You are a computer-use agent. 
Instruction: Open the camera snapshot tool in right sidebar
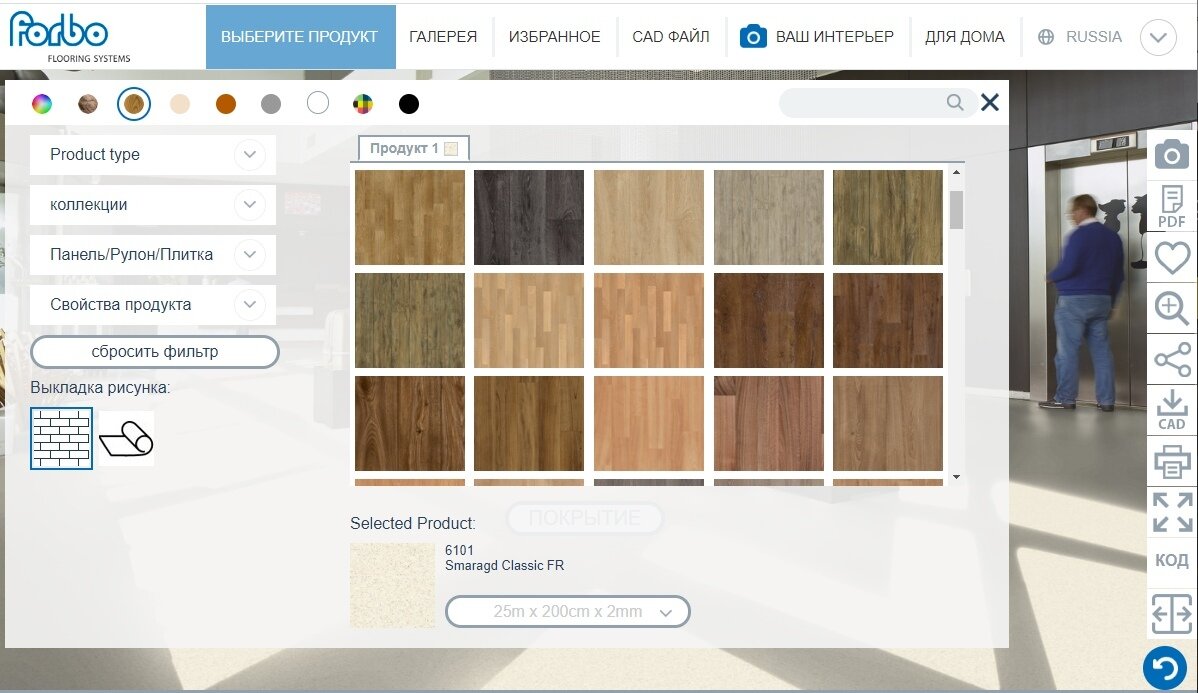pos(1171,154)
